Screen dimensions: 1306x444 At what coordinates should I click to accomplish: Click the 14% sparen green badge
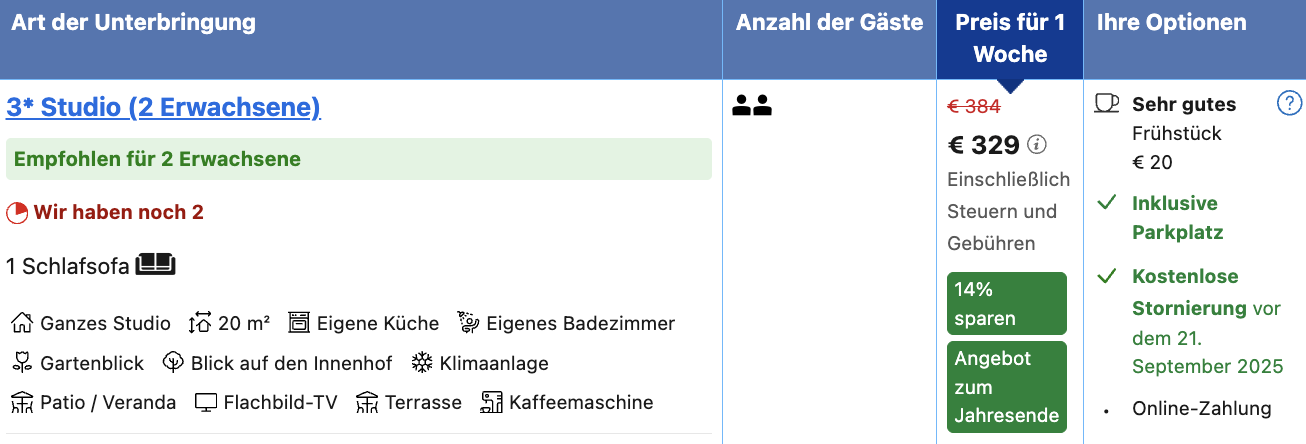1007,304
